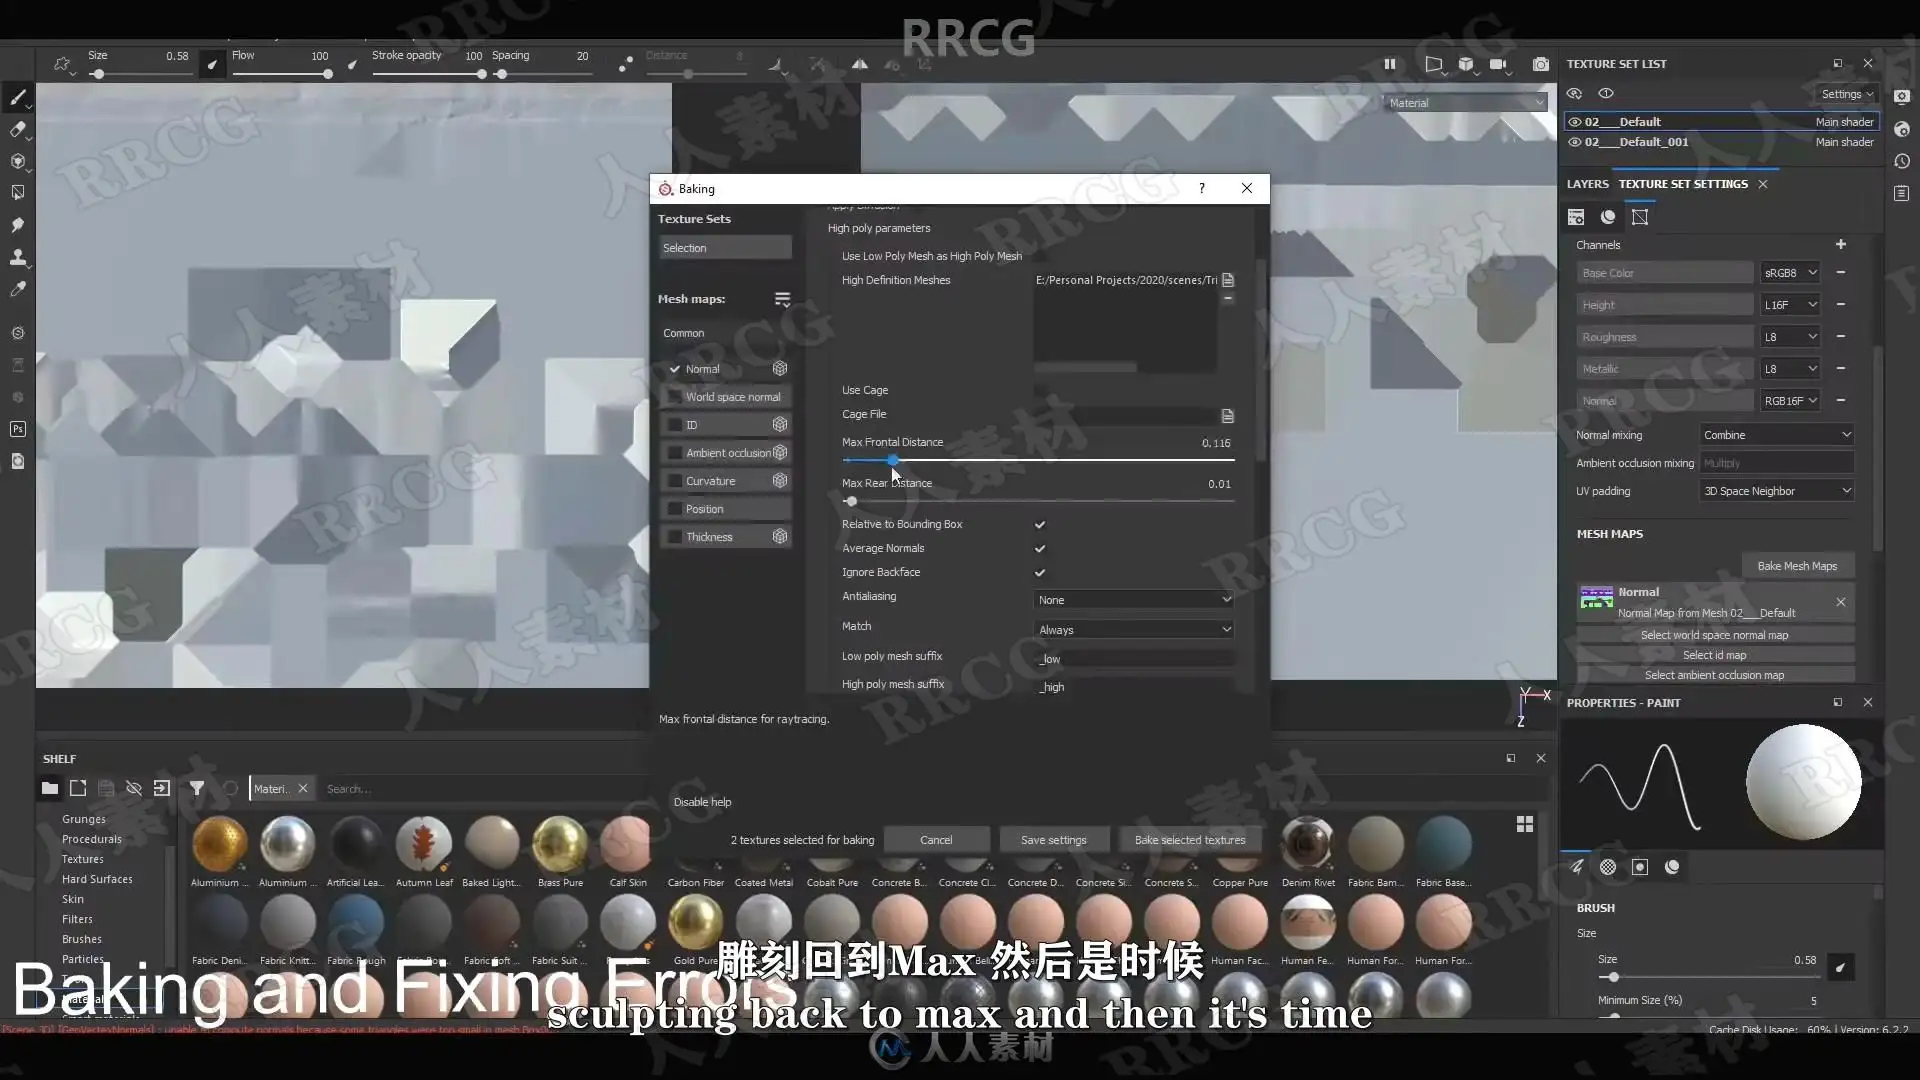The image size is (1920, 1080).
Task: Browse for High Definition Meshes file
Action: pyautogui.click(x=1228, y=280)
